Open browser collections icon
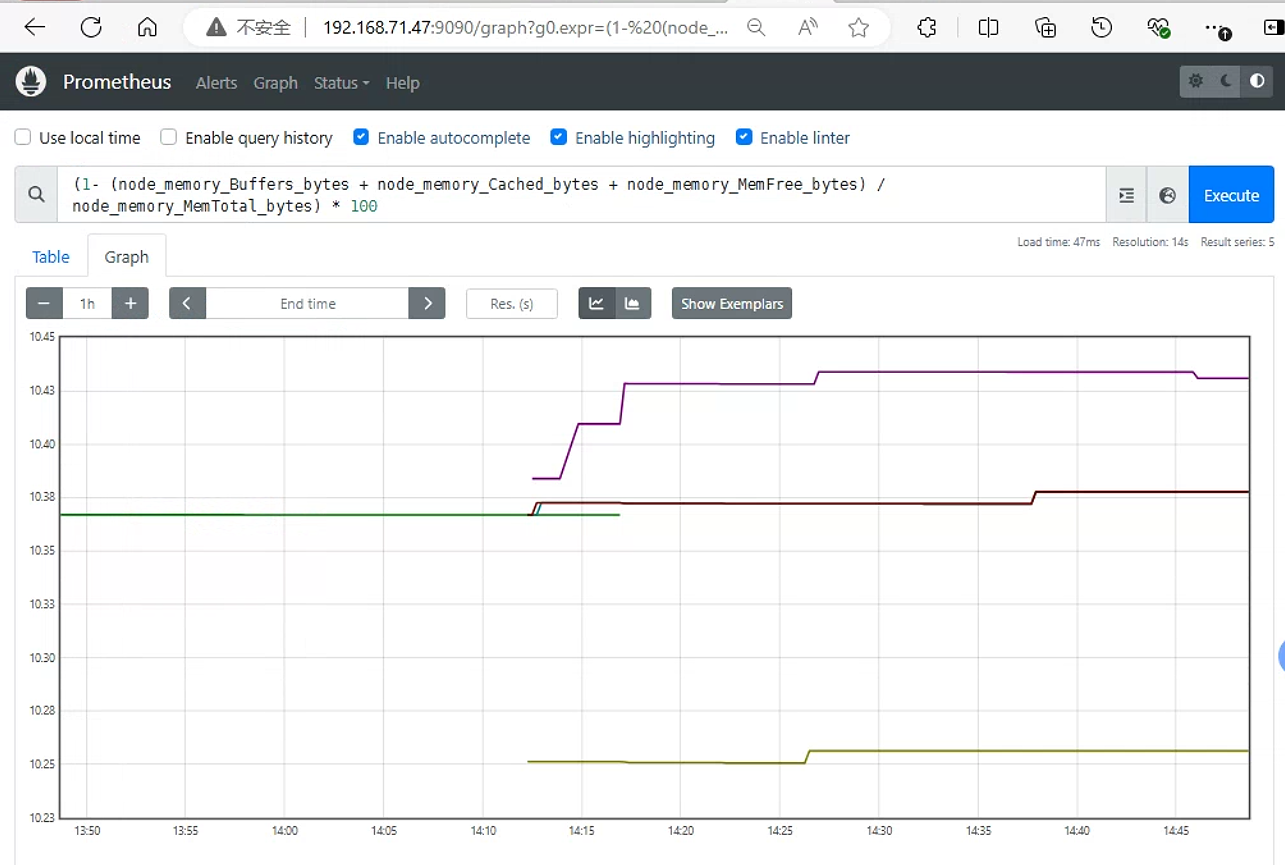 1045,28
